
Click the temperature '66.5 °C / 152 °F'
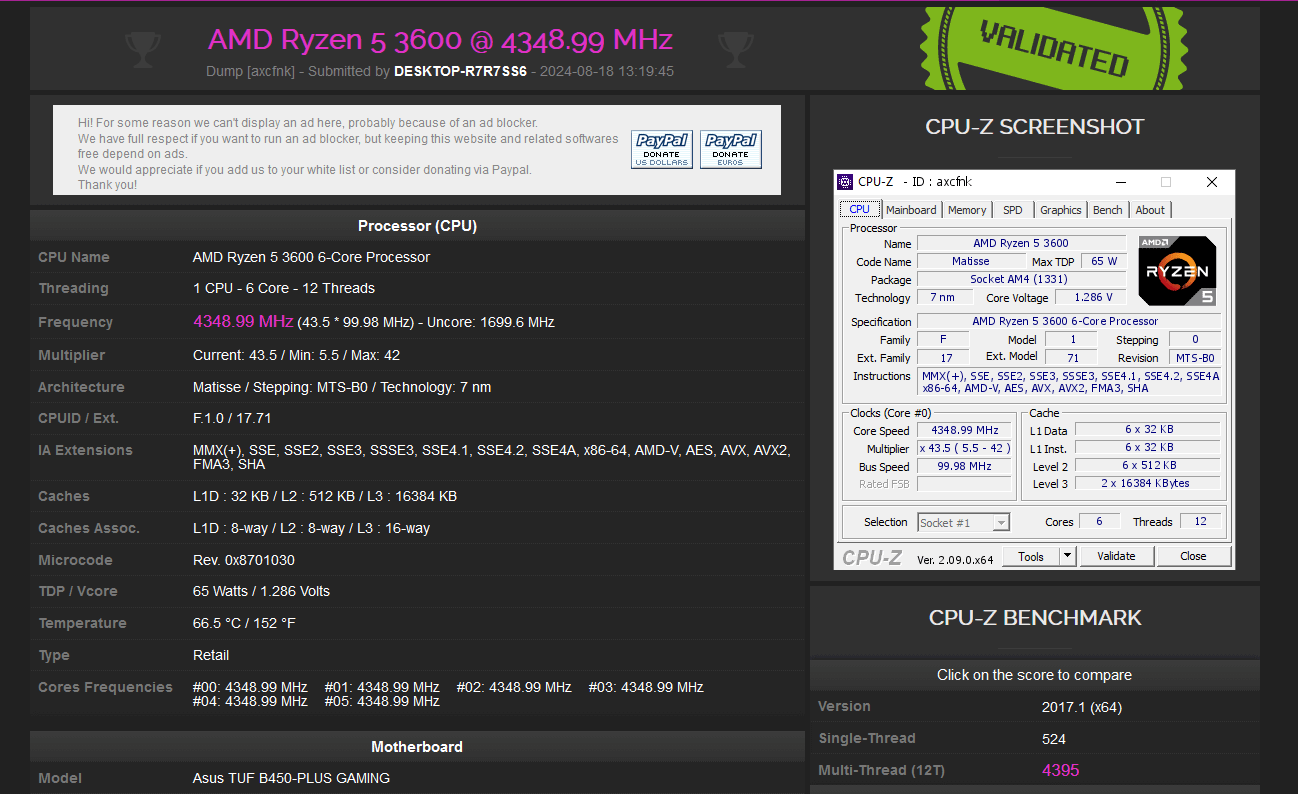(246, 623)
